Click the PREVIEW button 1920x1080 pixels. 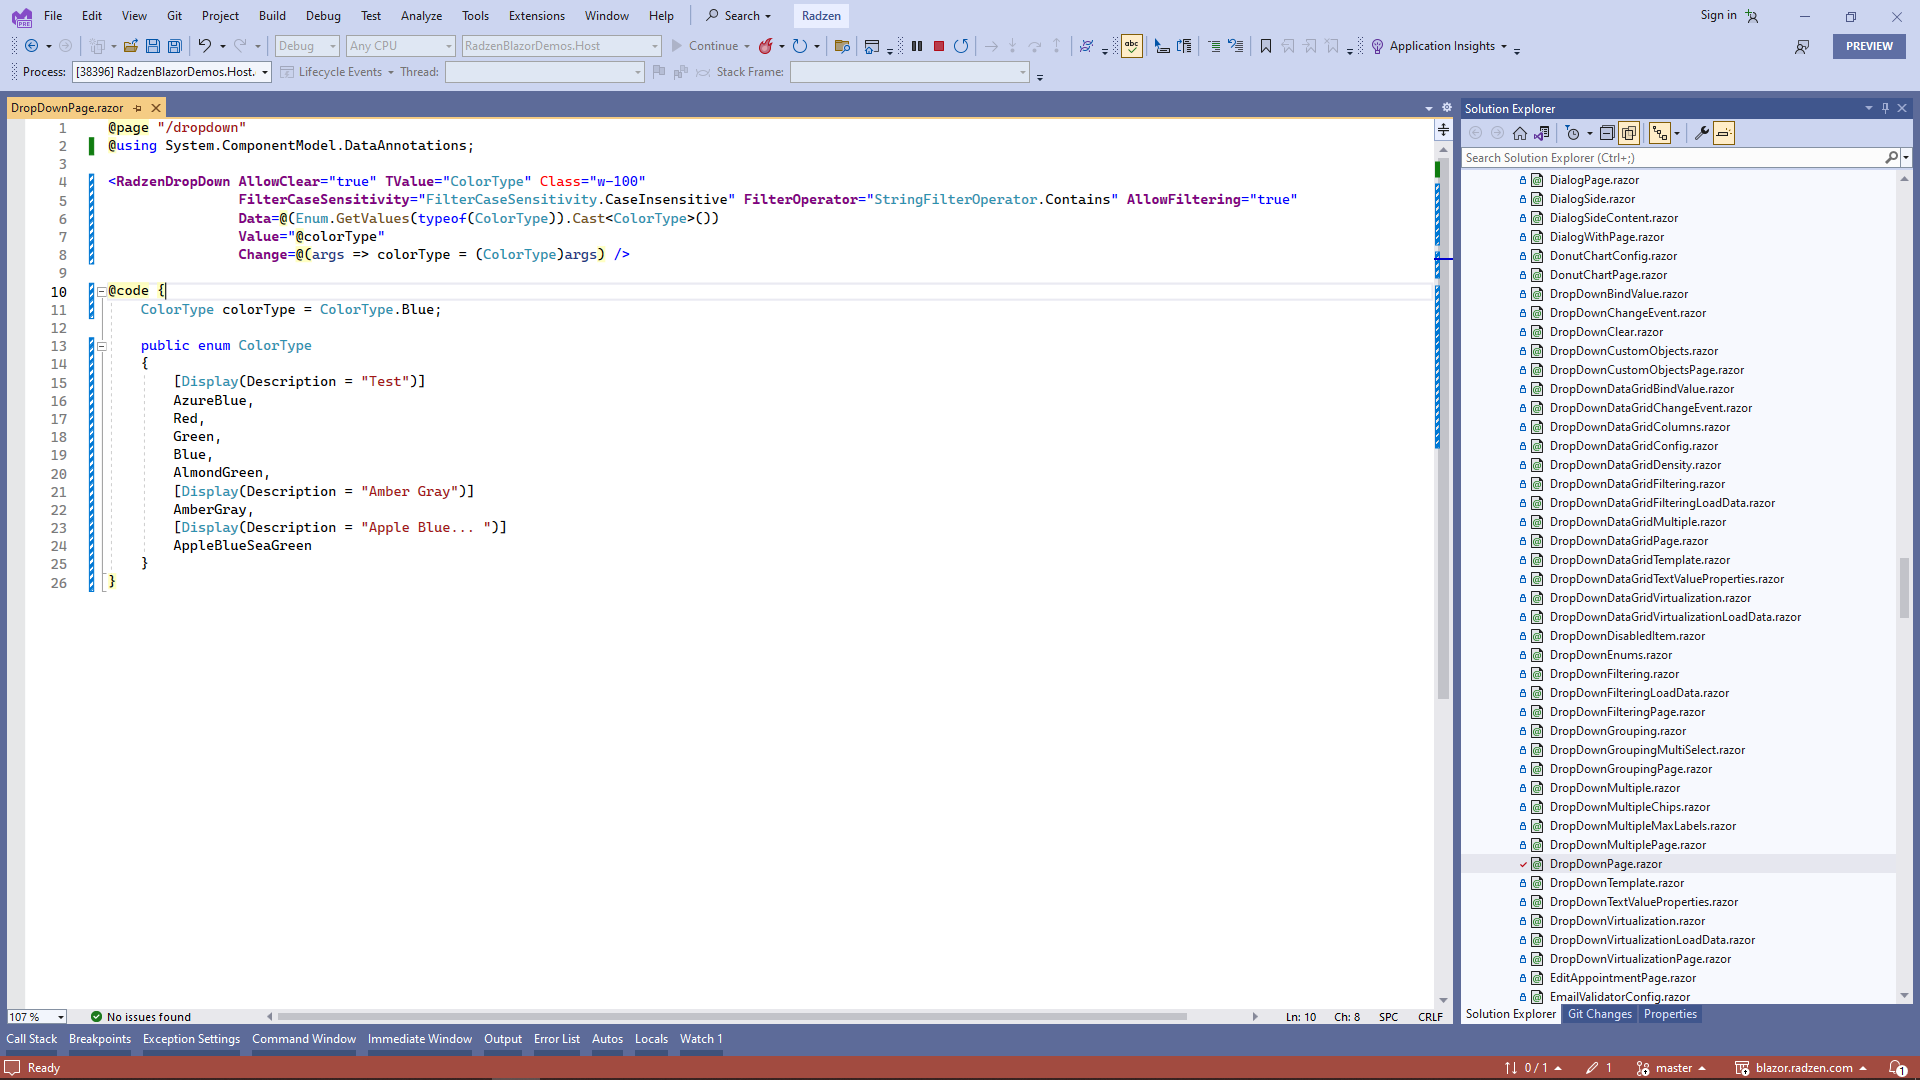click(1868, 46)
